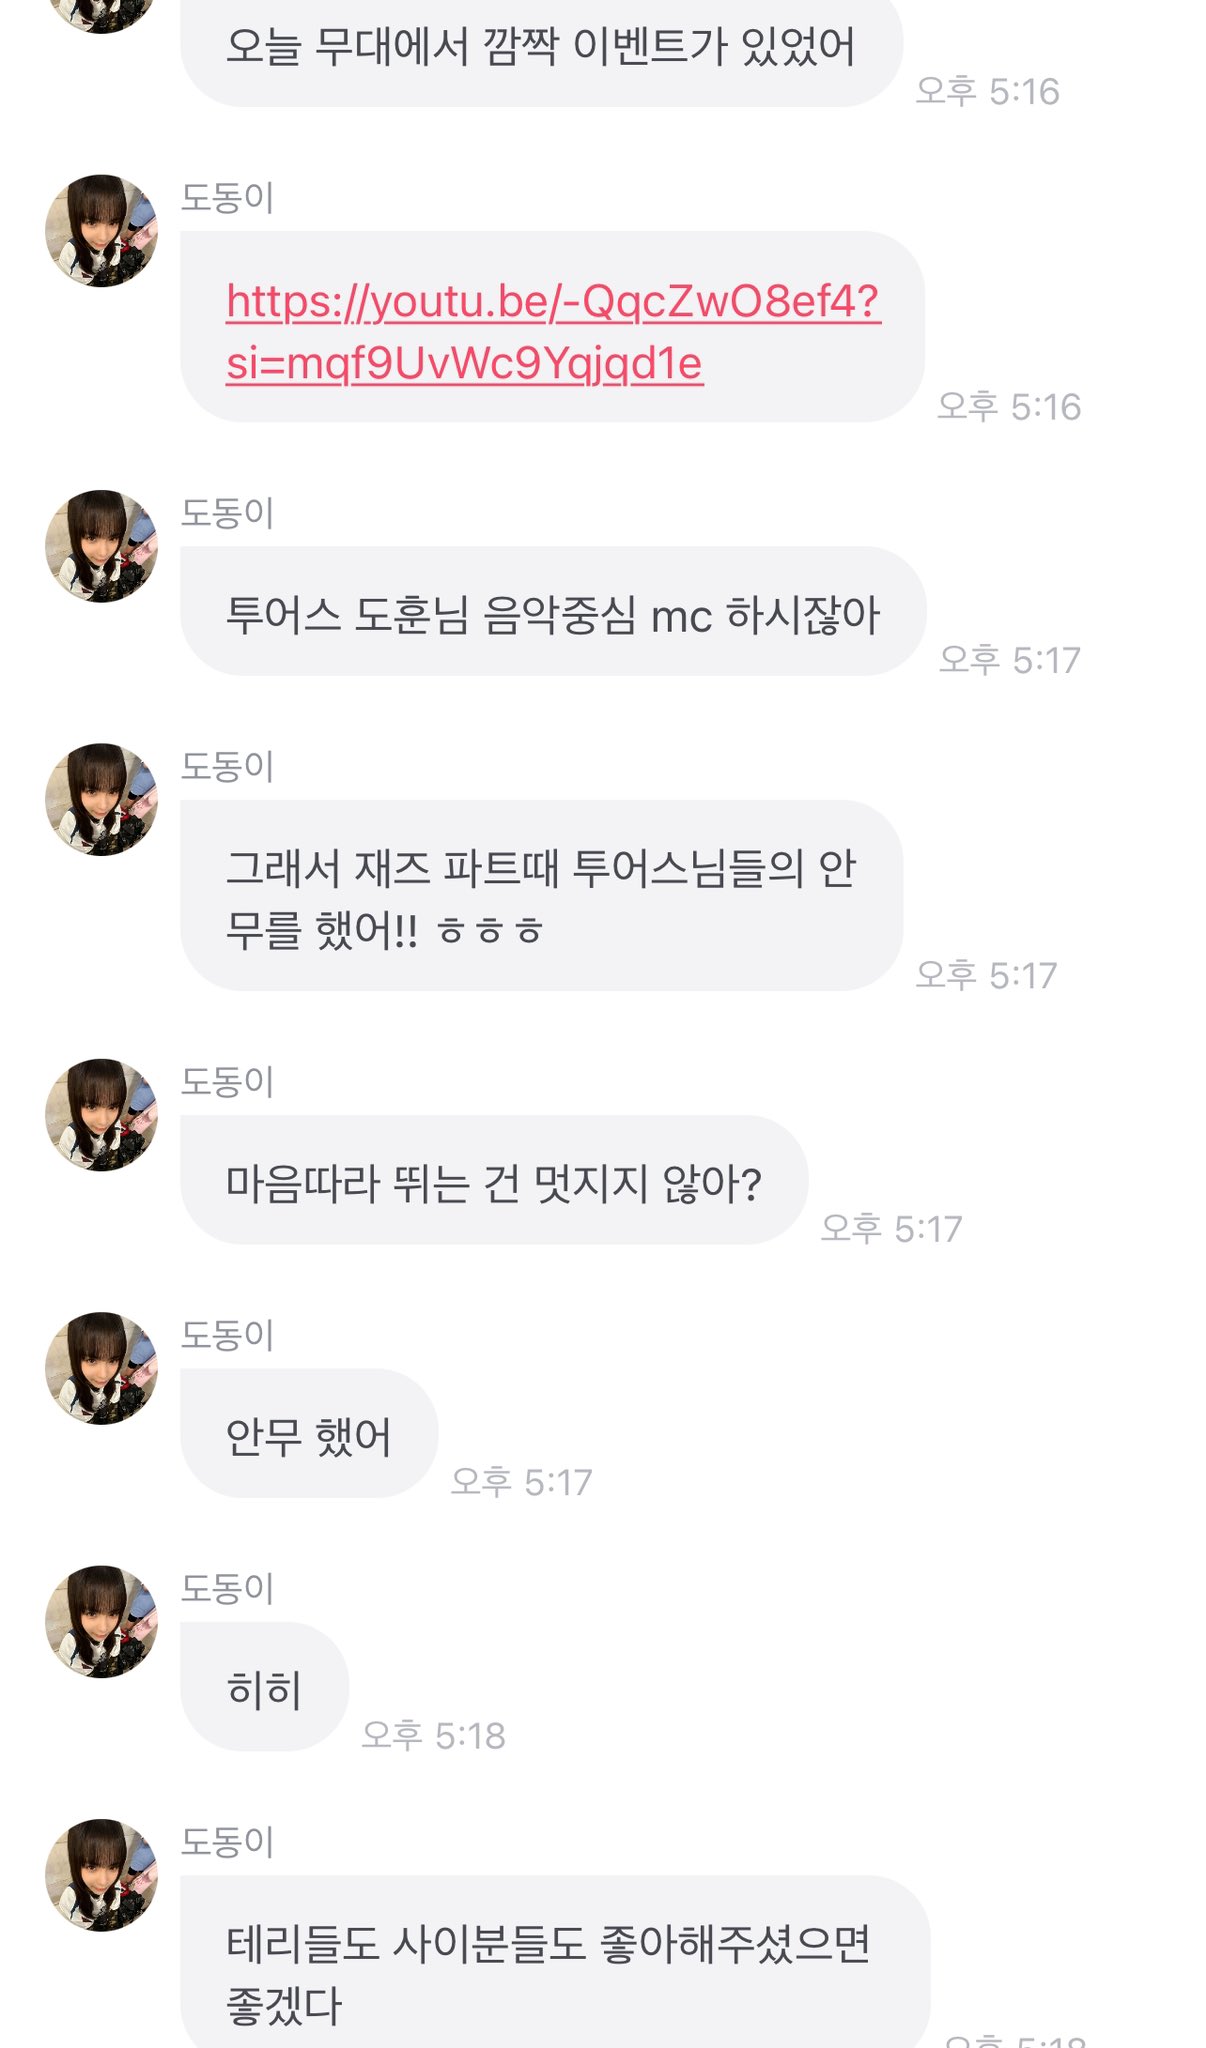Viewport: 1206px width, 2048px height.
Task: Select the 좋아해주셨으면 좋겠다 message bubble
Action: click(x=555, y=1962)
